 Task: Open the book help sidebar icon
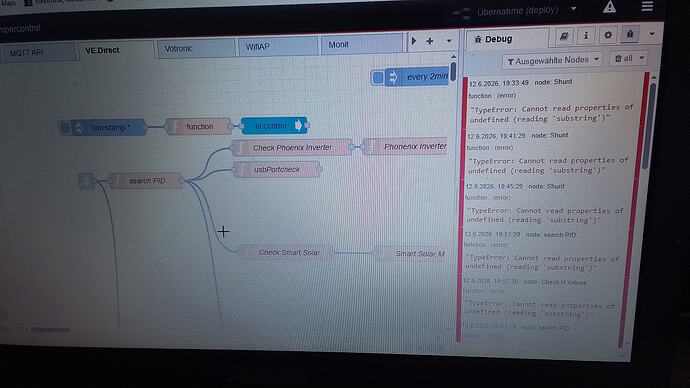[x=564, y=37]
